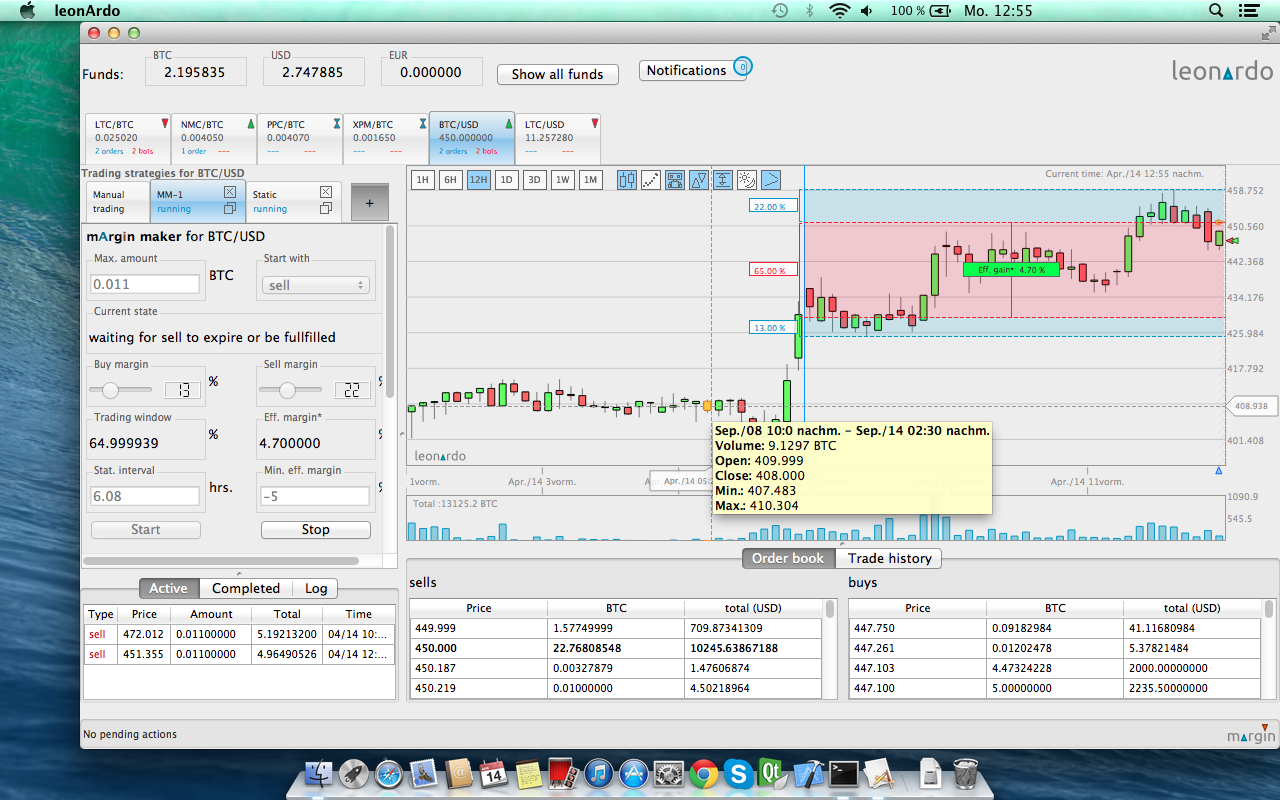Select the 450.000 sells row
1280x800 pixels.
(616, 648)
